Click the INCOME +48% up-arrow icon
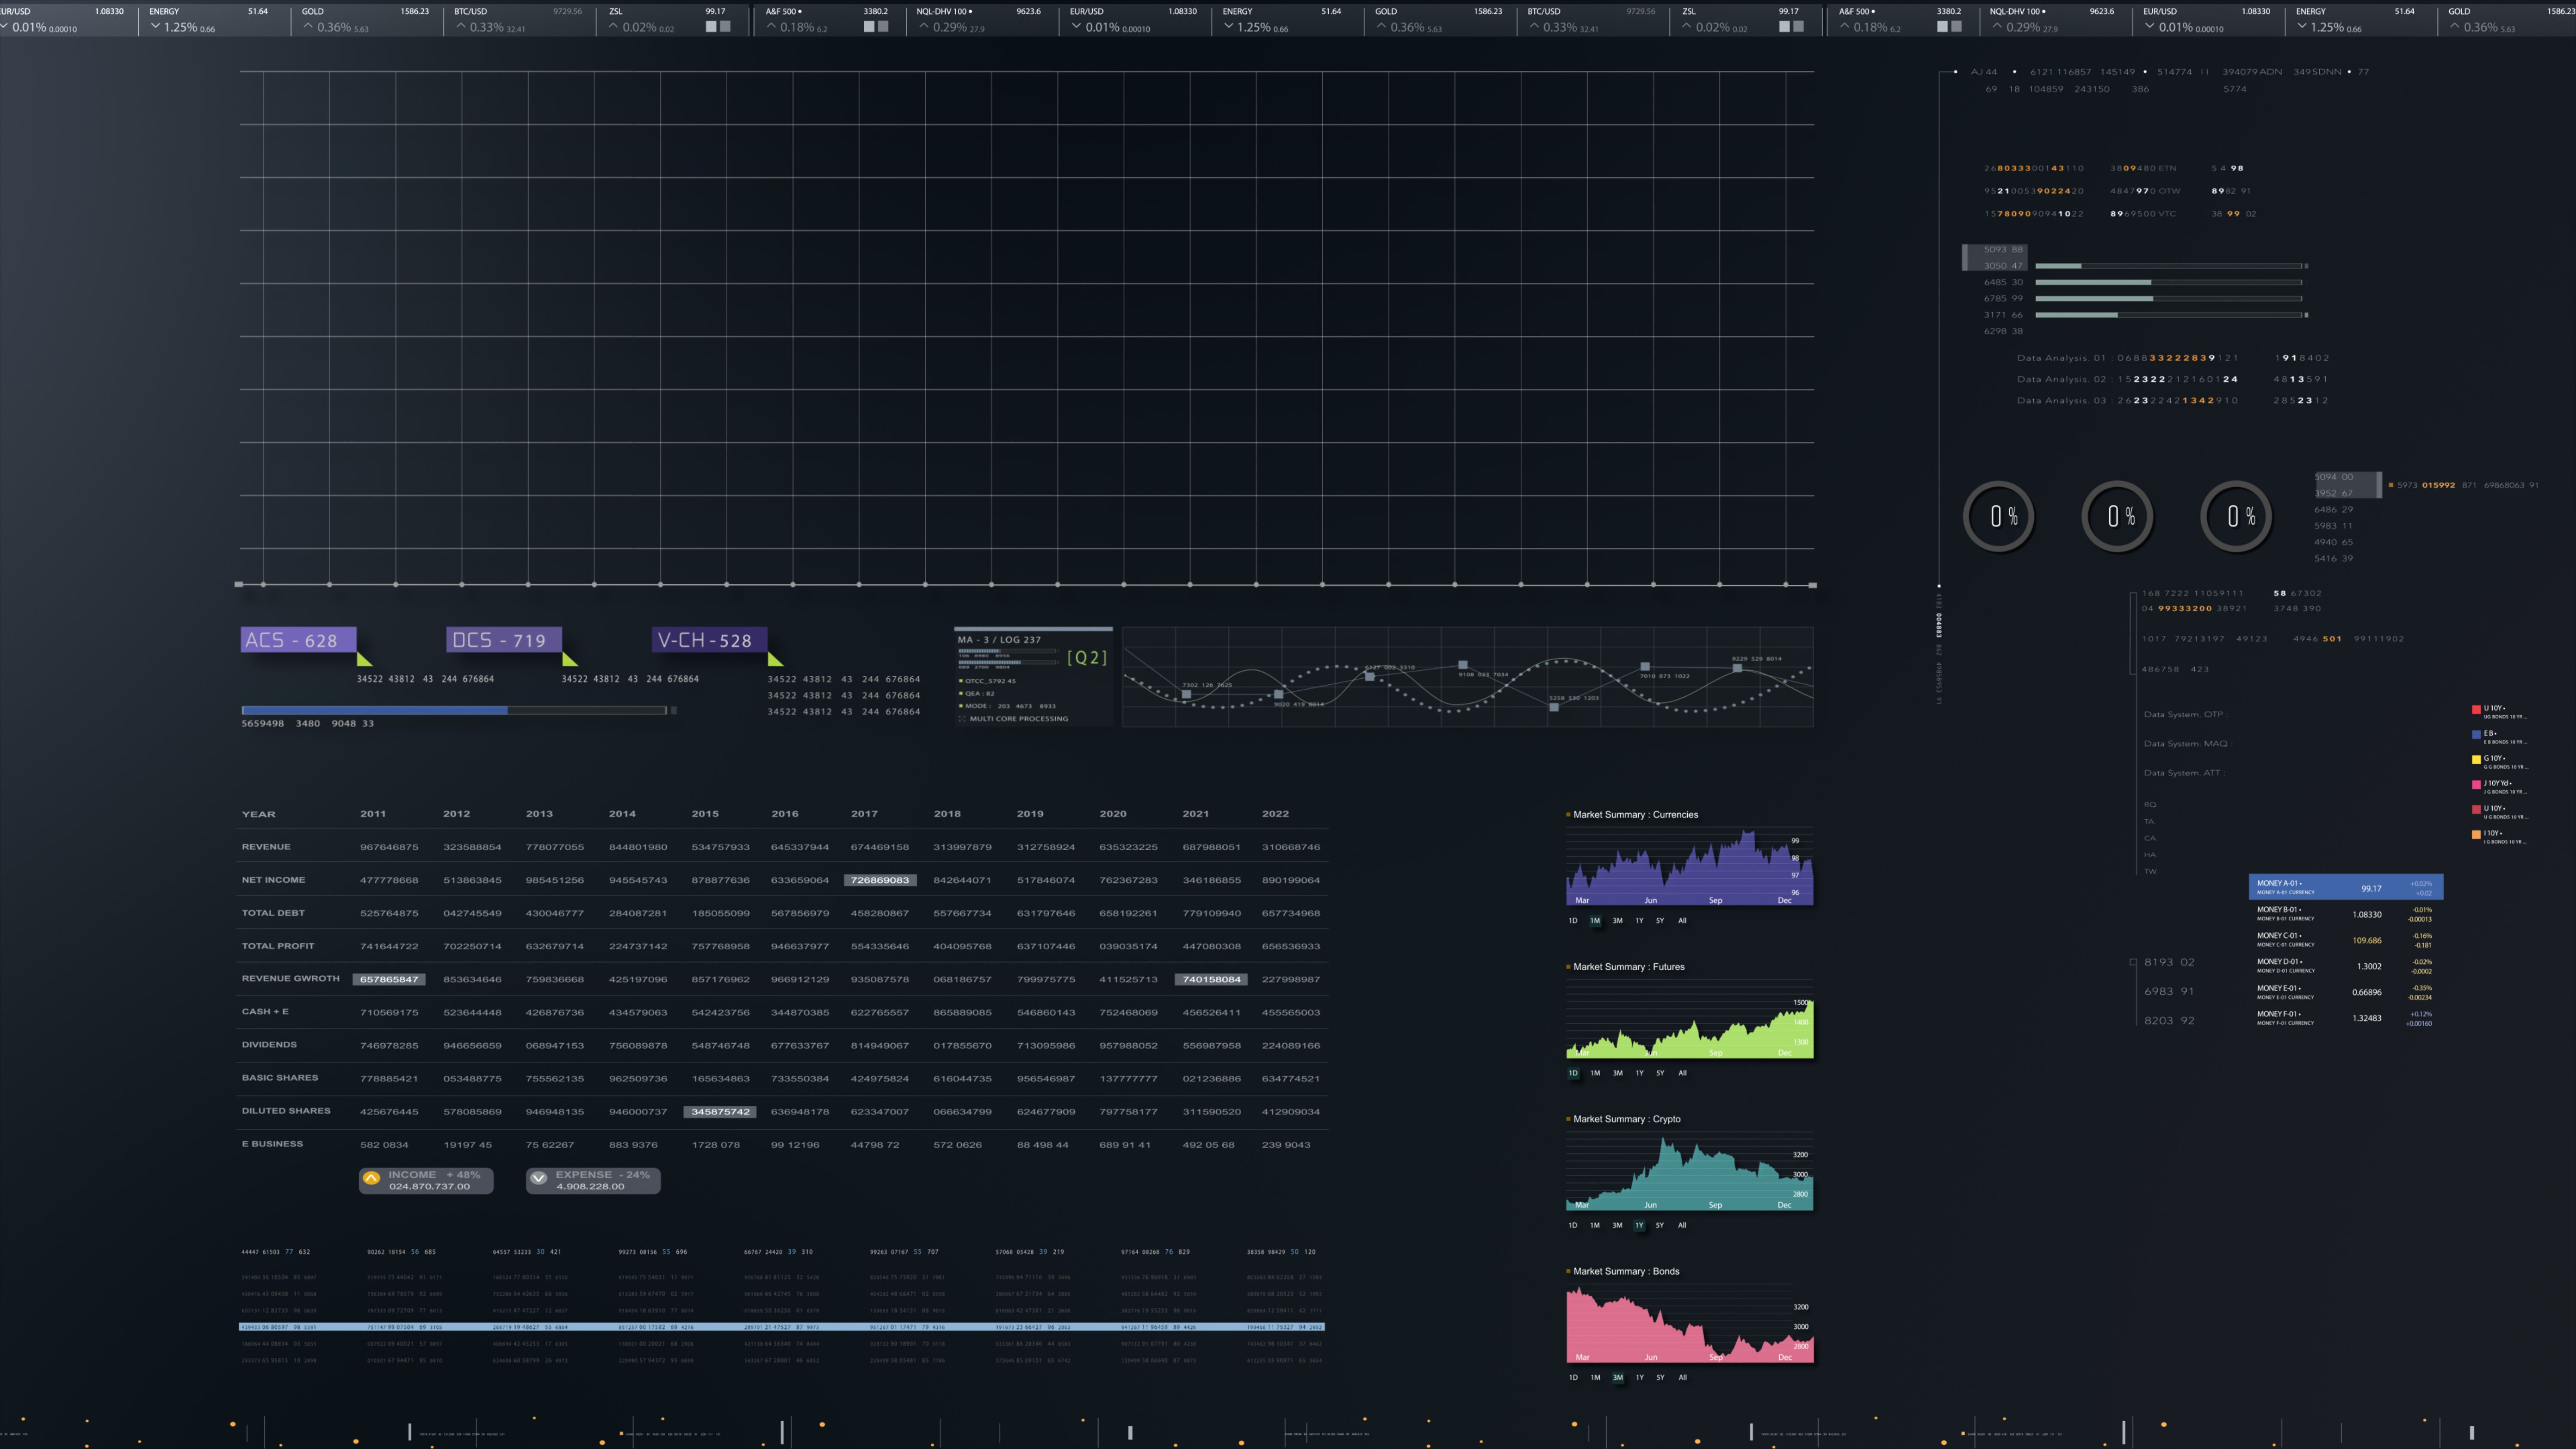The height and width of the screenshot is (1449, 2576). (372, 1178)
